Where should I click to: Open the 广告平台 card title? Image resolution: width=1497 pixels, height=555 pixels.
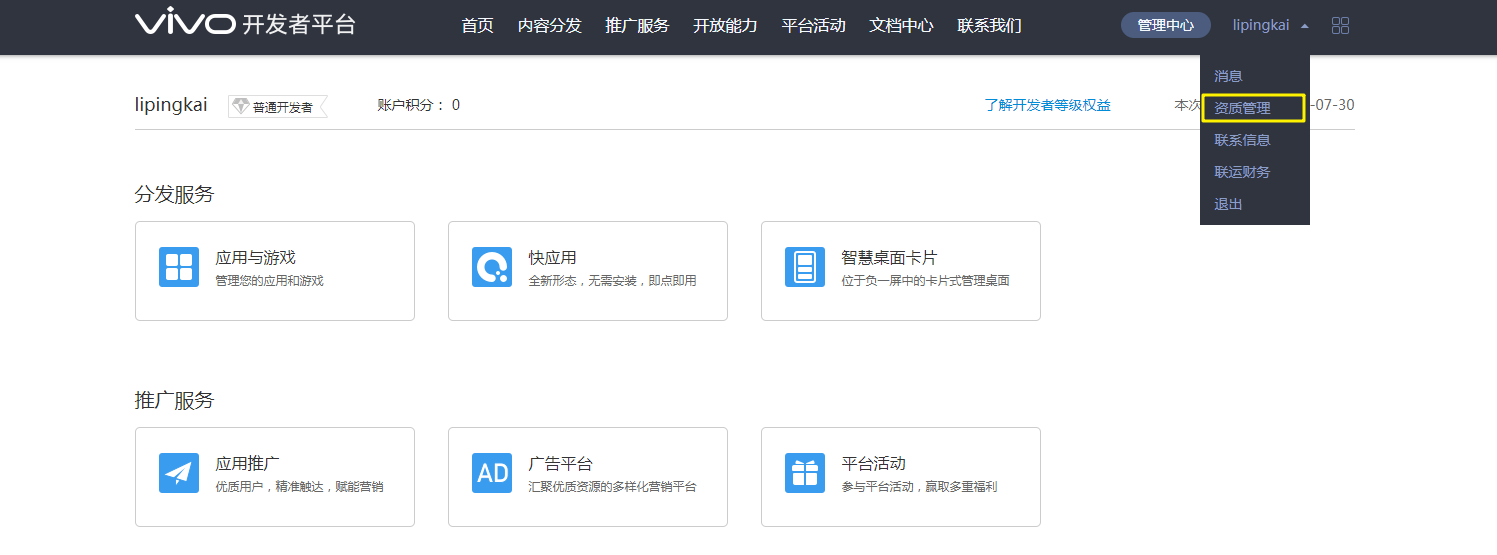pyautogui.click(x=560, y=464)
